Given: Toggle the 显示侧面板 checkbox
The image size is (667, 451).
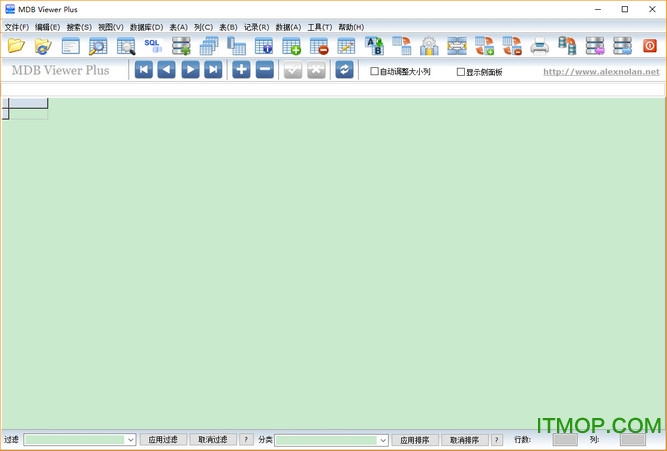Looking at the screenshot, I should [460, 72].
